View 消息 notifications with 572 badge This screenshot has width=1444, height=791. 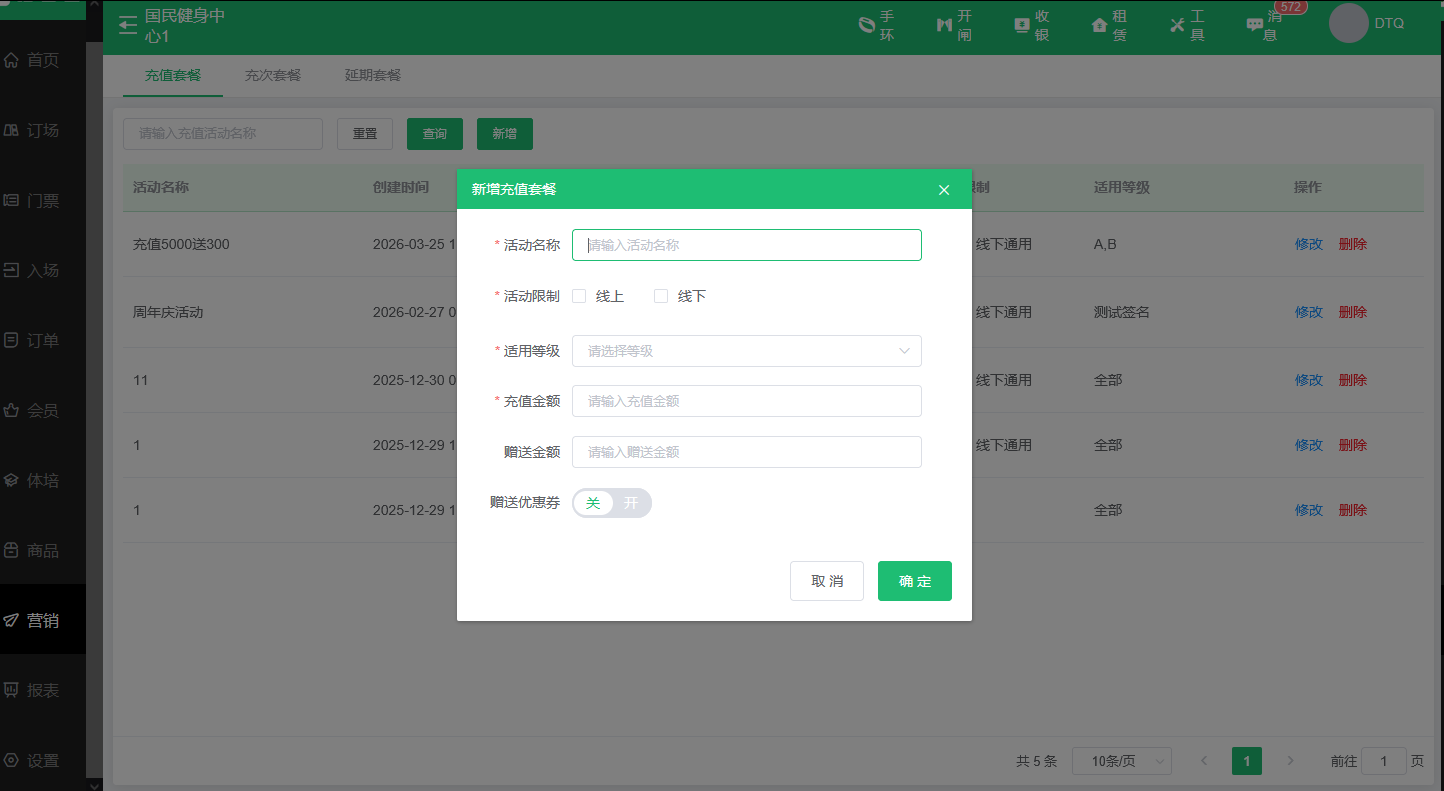[x=1261, y=25]
